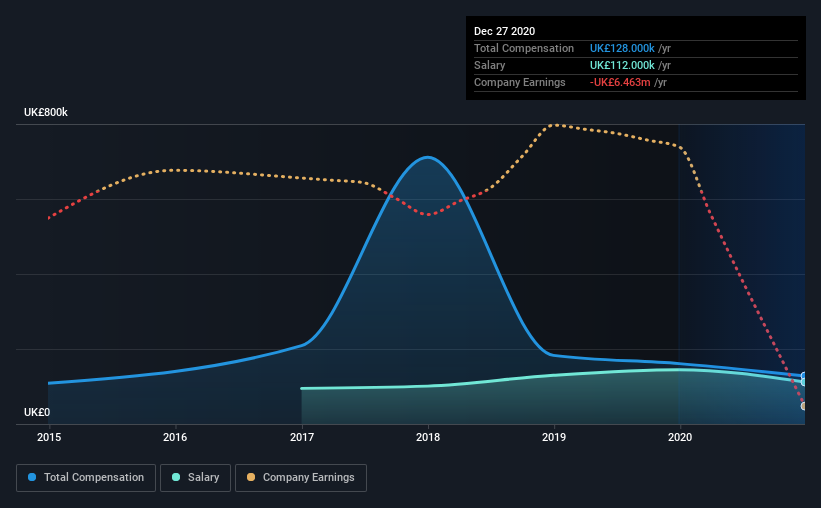Toggle the Total Compensation legend button

pos(86,478)
